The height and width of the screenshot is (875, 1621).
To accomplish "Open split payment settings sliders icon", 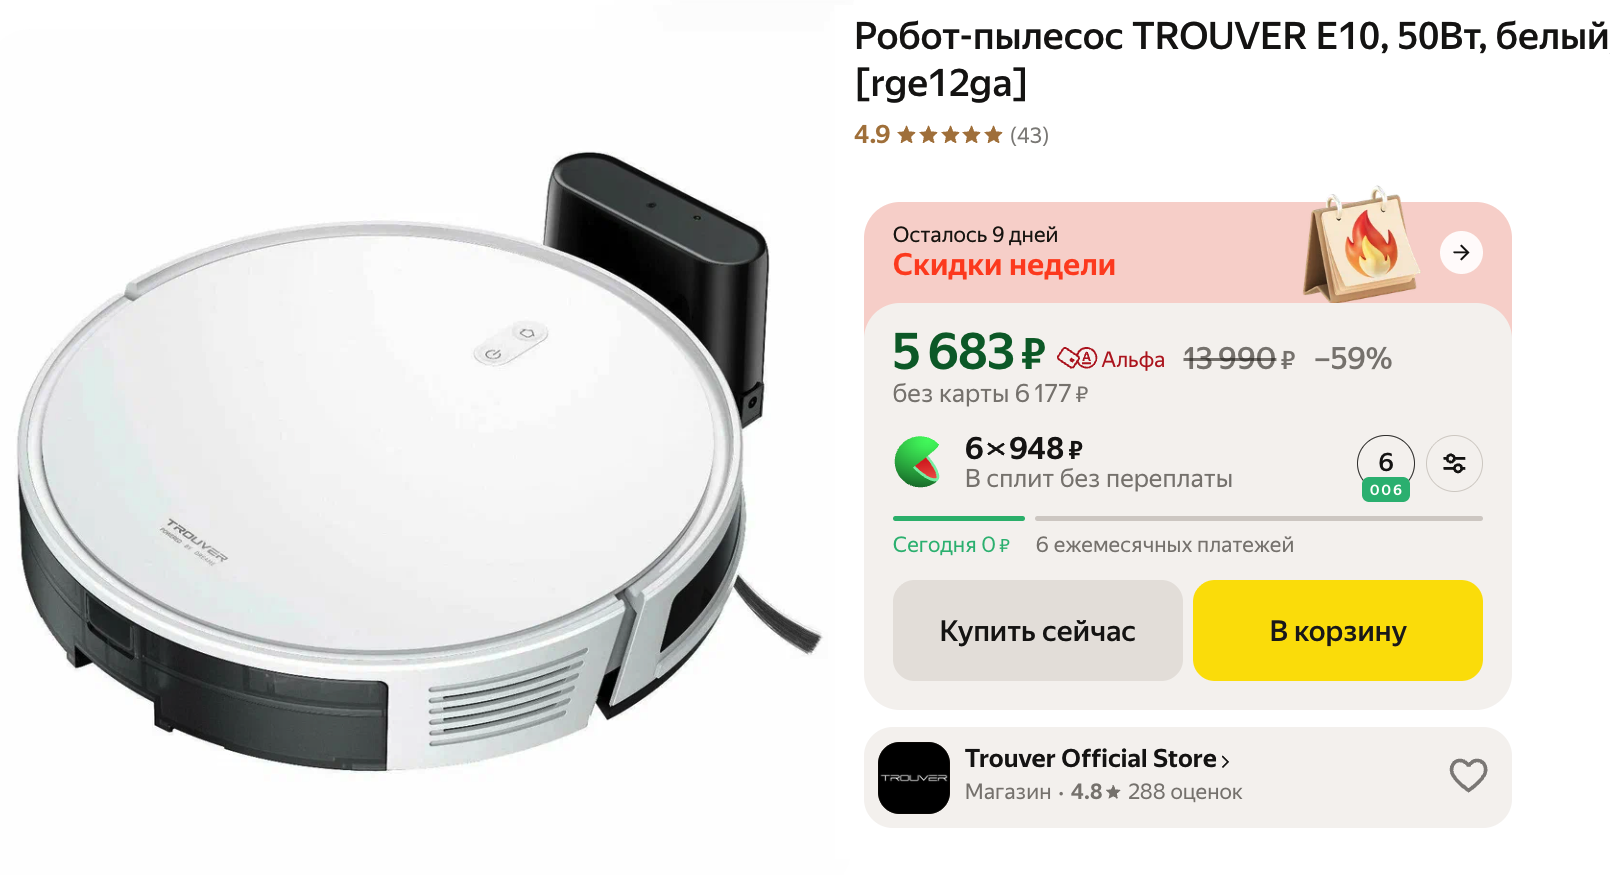I will click(x=1454, y=463).
